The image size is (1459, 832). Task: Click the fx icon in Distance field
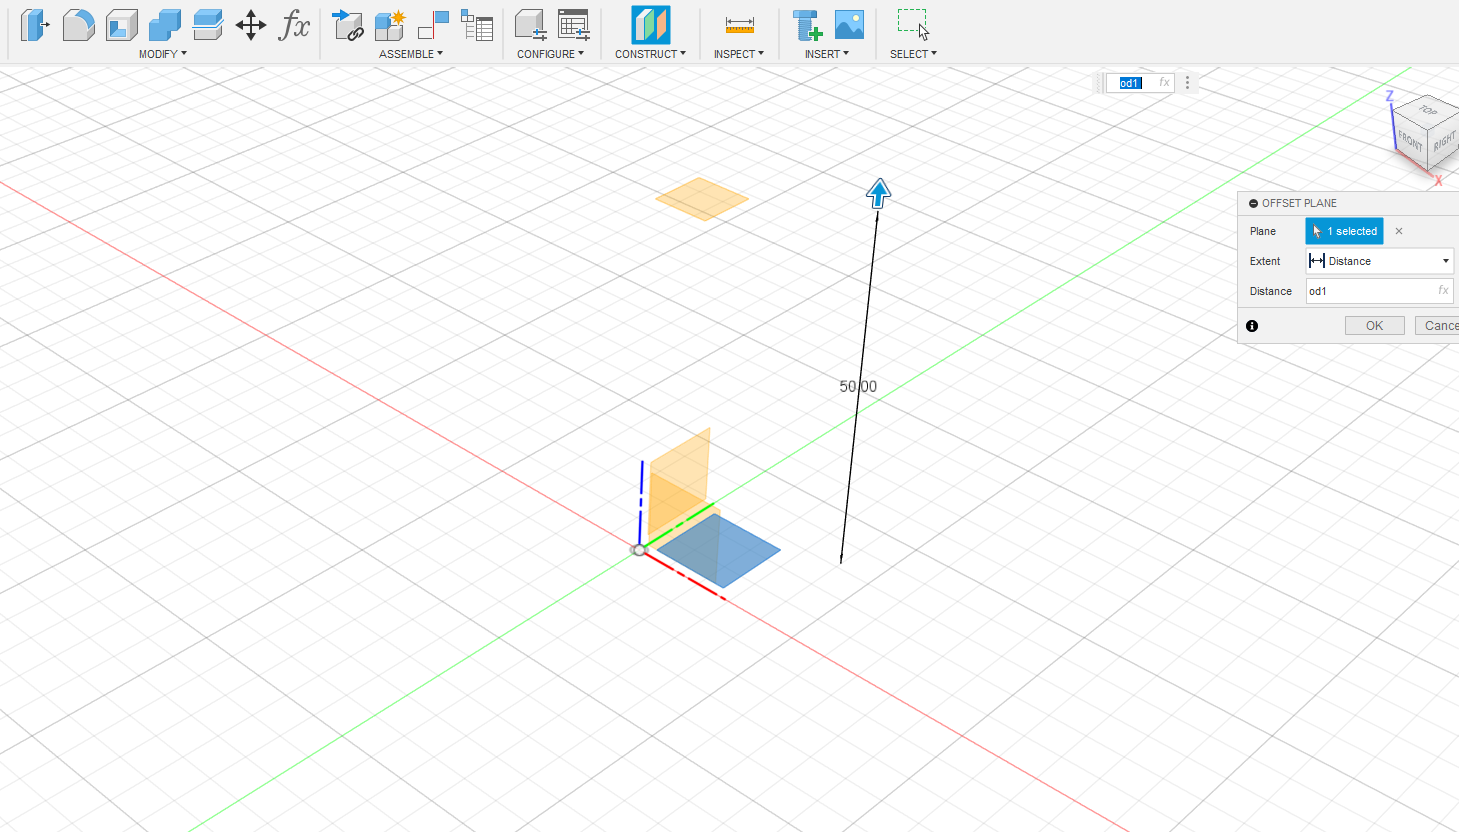(x=1443, y=291)
